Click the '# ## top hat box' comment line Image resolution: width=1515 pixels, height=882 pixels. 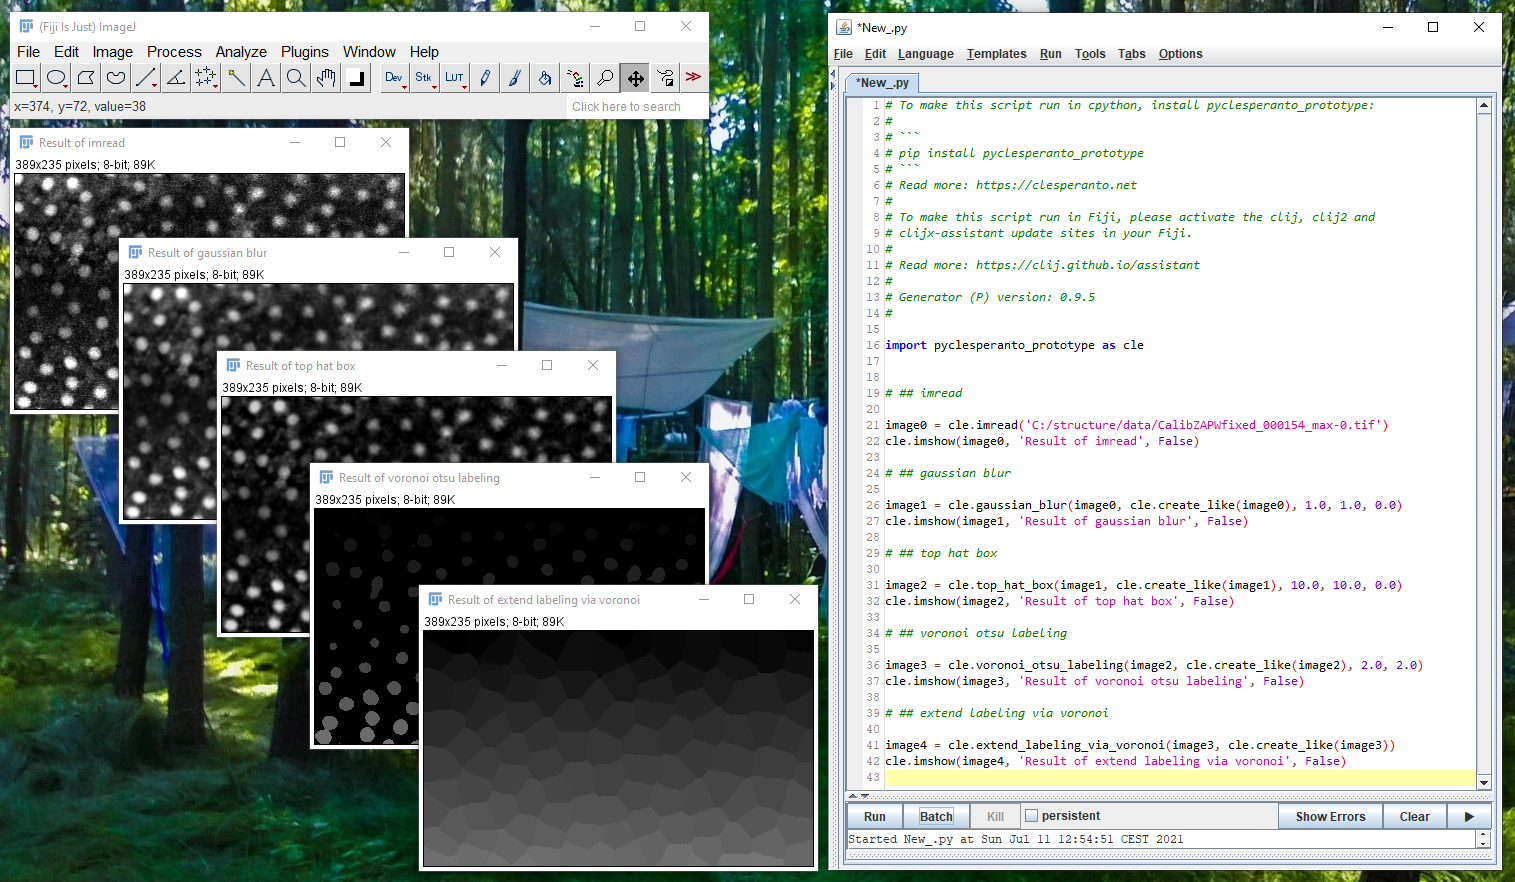[x=941, y=553]
